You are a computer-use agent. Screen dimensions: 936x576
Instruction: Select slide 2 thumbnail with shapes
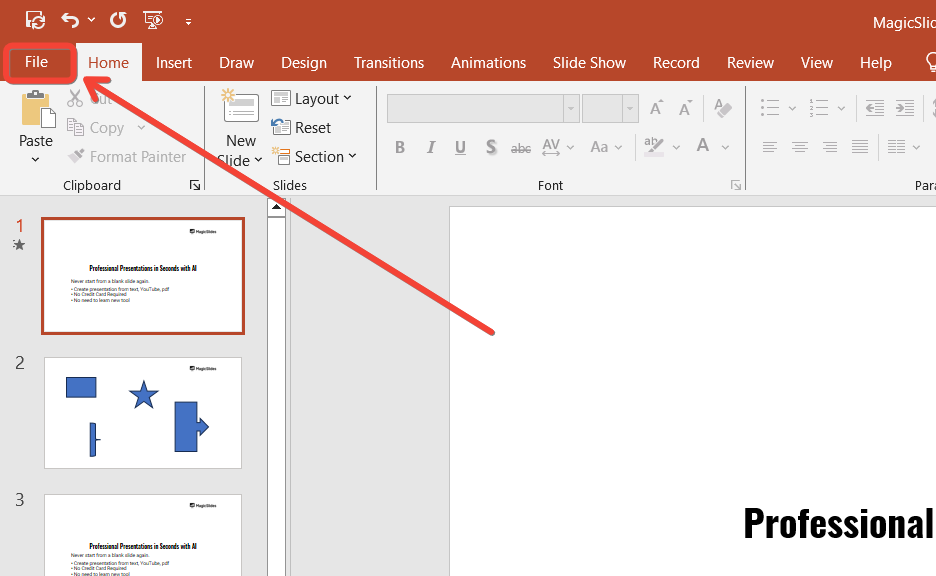tap(143, 412)
